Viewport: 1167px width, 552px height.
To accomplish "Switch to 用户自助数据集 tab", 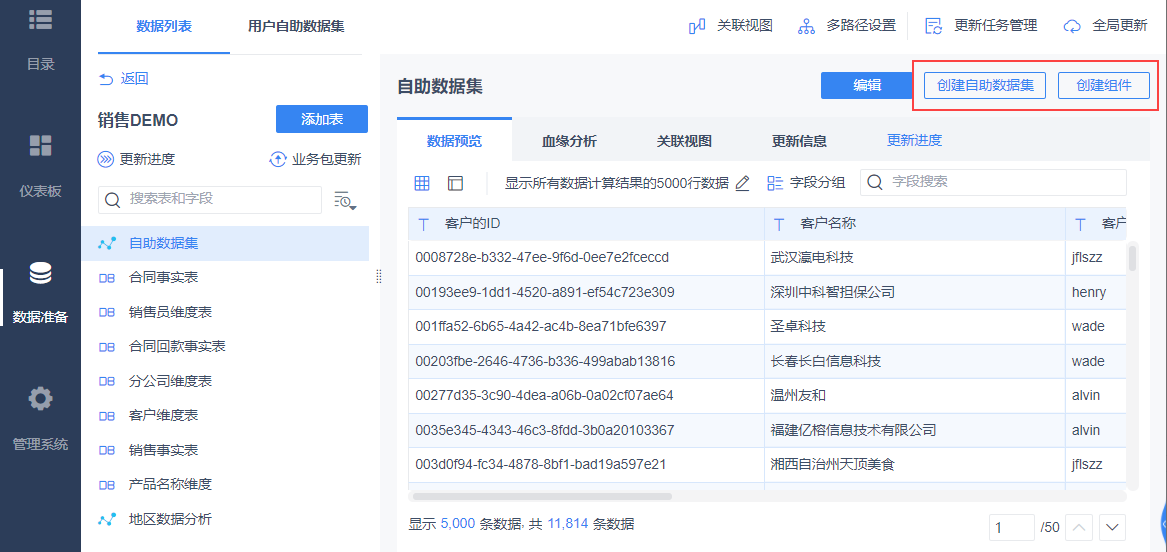I will (x=296, y=27).
